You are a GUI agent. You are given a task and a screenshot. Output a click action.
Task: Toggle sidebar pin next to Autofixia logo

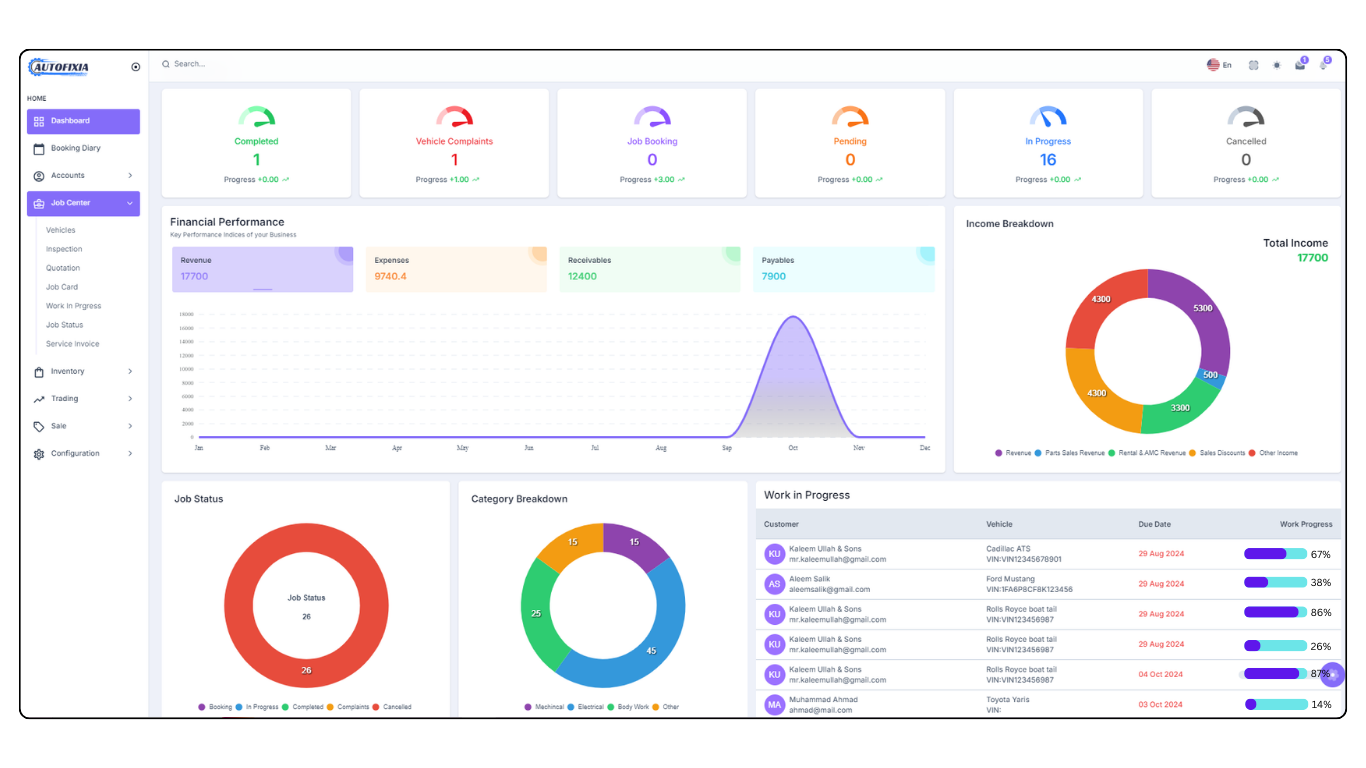point(136,67)
